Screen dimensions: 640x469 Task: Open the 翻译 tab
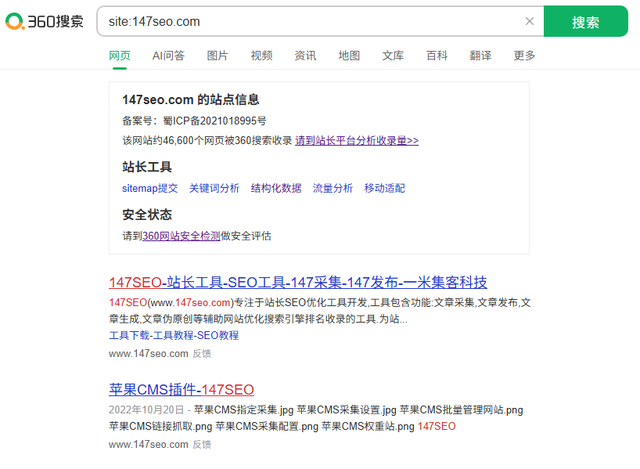(480, 55)
